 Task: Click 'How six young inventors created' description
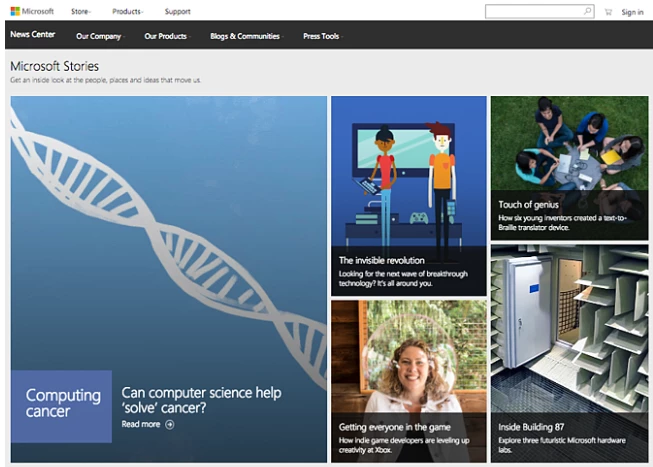click(x=563, y=222)
